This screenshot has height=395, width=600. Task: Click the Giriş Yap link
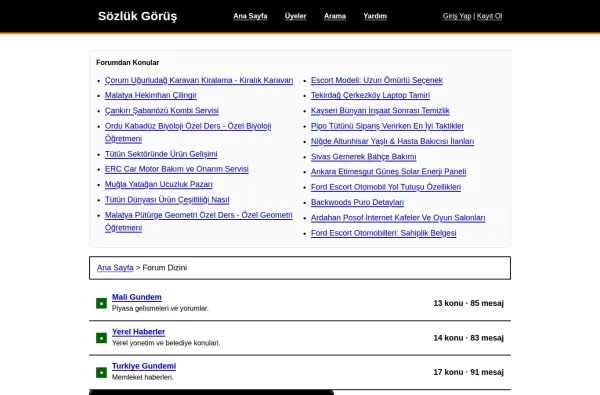click(457, 16)
